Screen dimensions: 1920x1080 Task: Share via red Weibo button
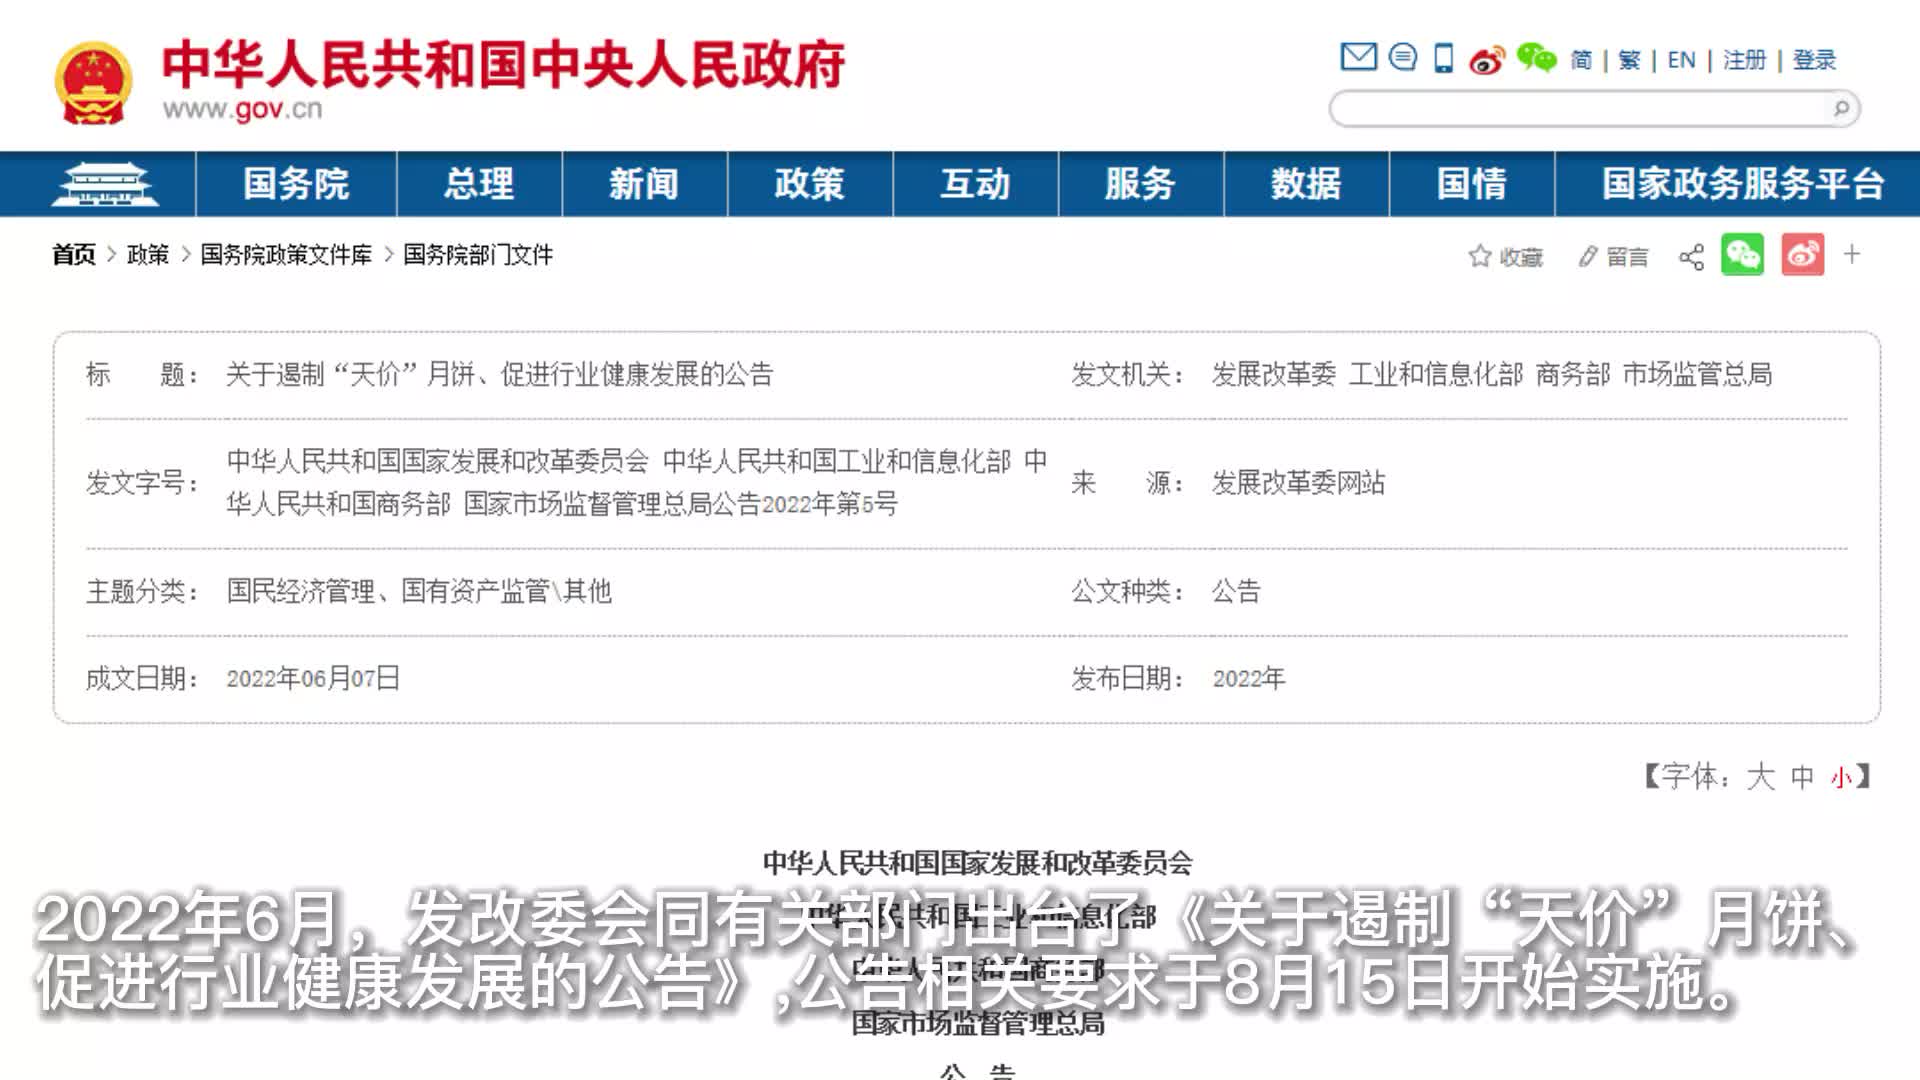pyautogui.click(x=1802, y=255)
